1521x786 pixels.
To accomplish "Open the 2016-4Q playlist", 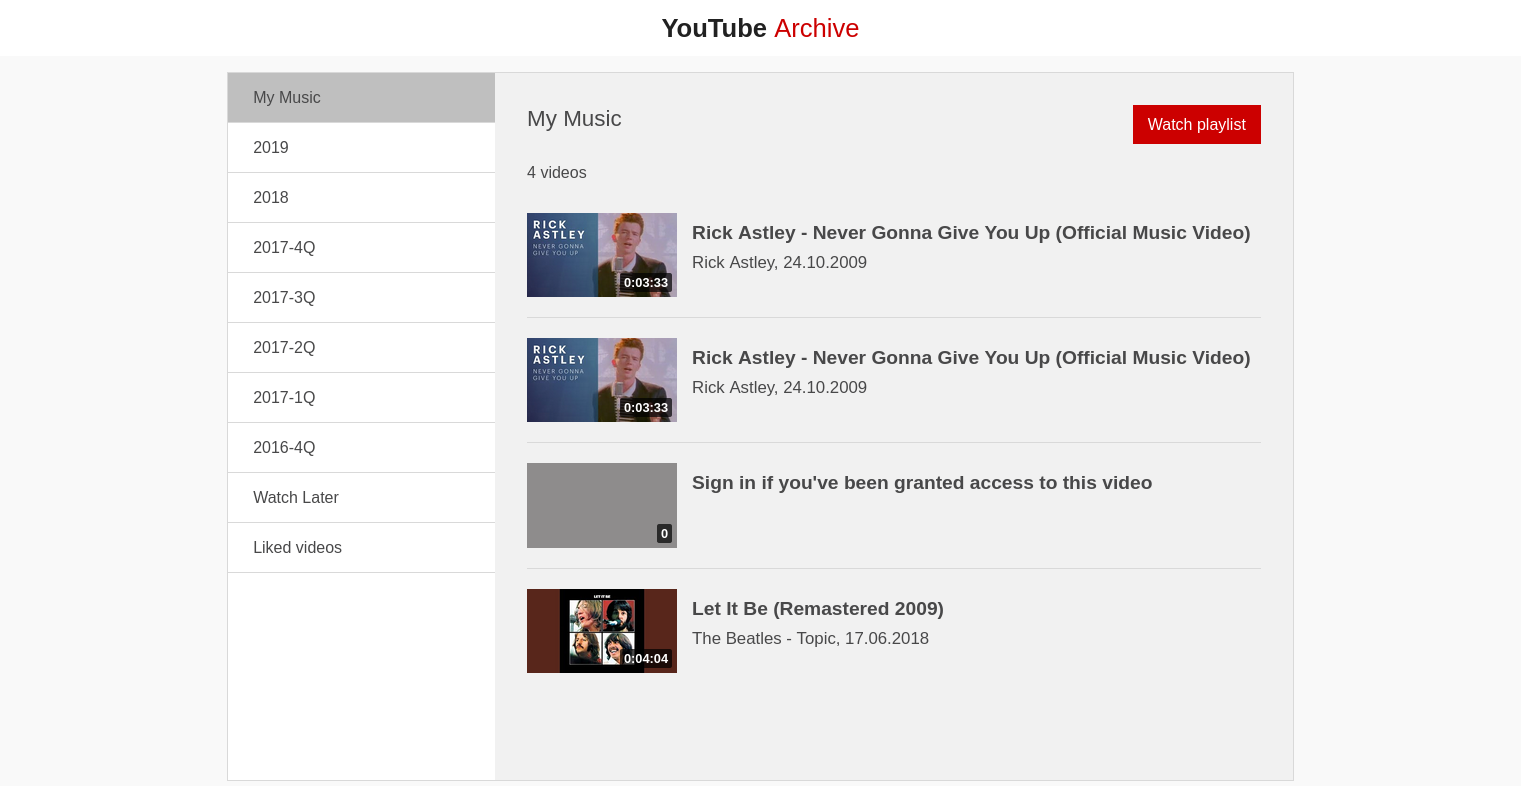I will pyautogui.click(x=361, y=448).
